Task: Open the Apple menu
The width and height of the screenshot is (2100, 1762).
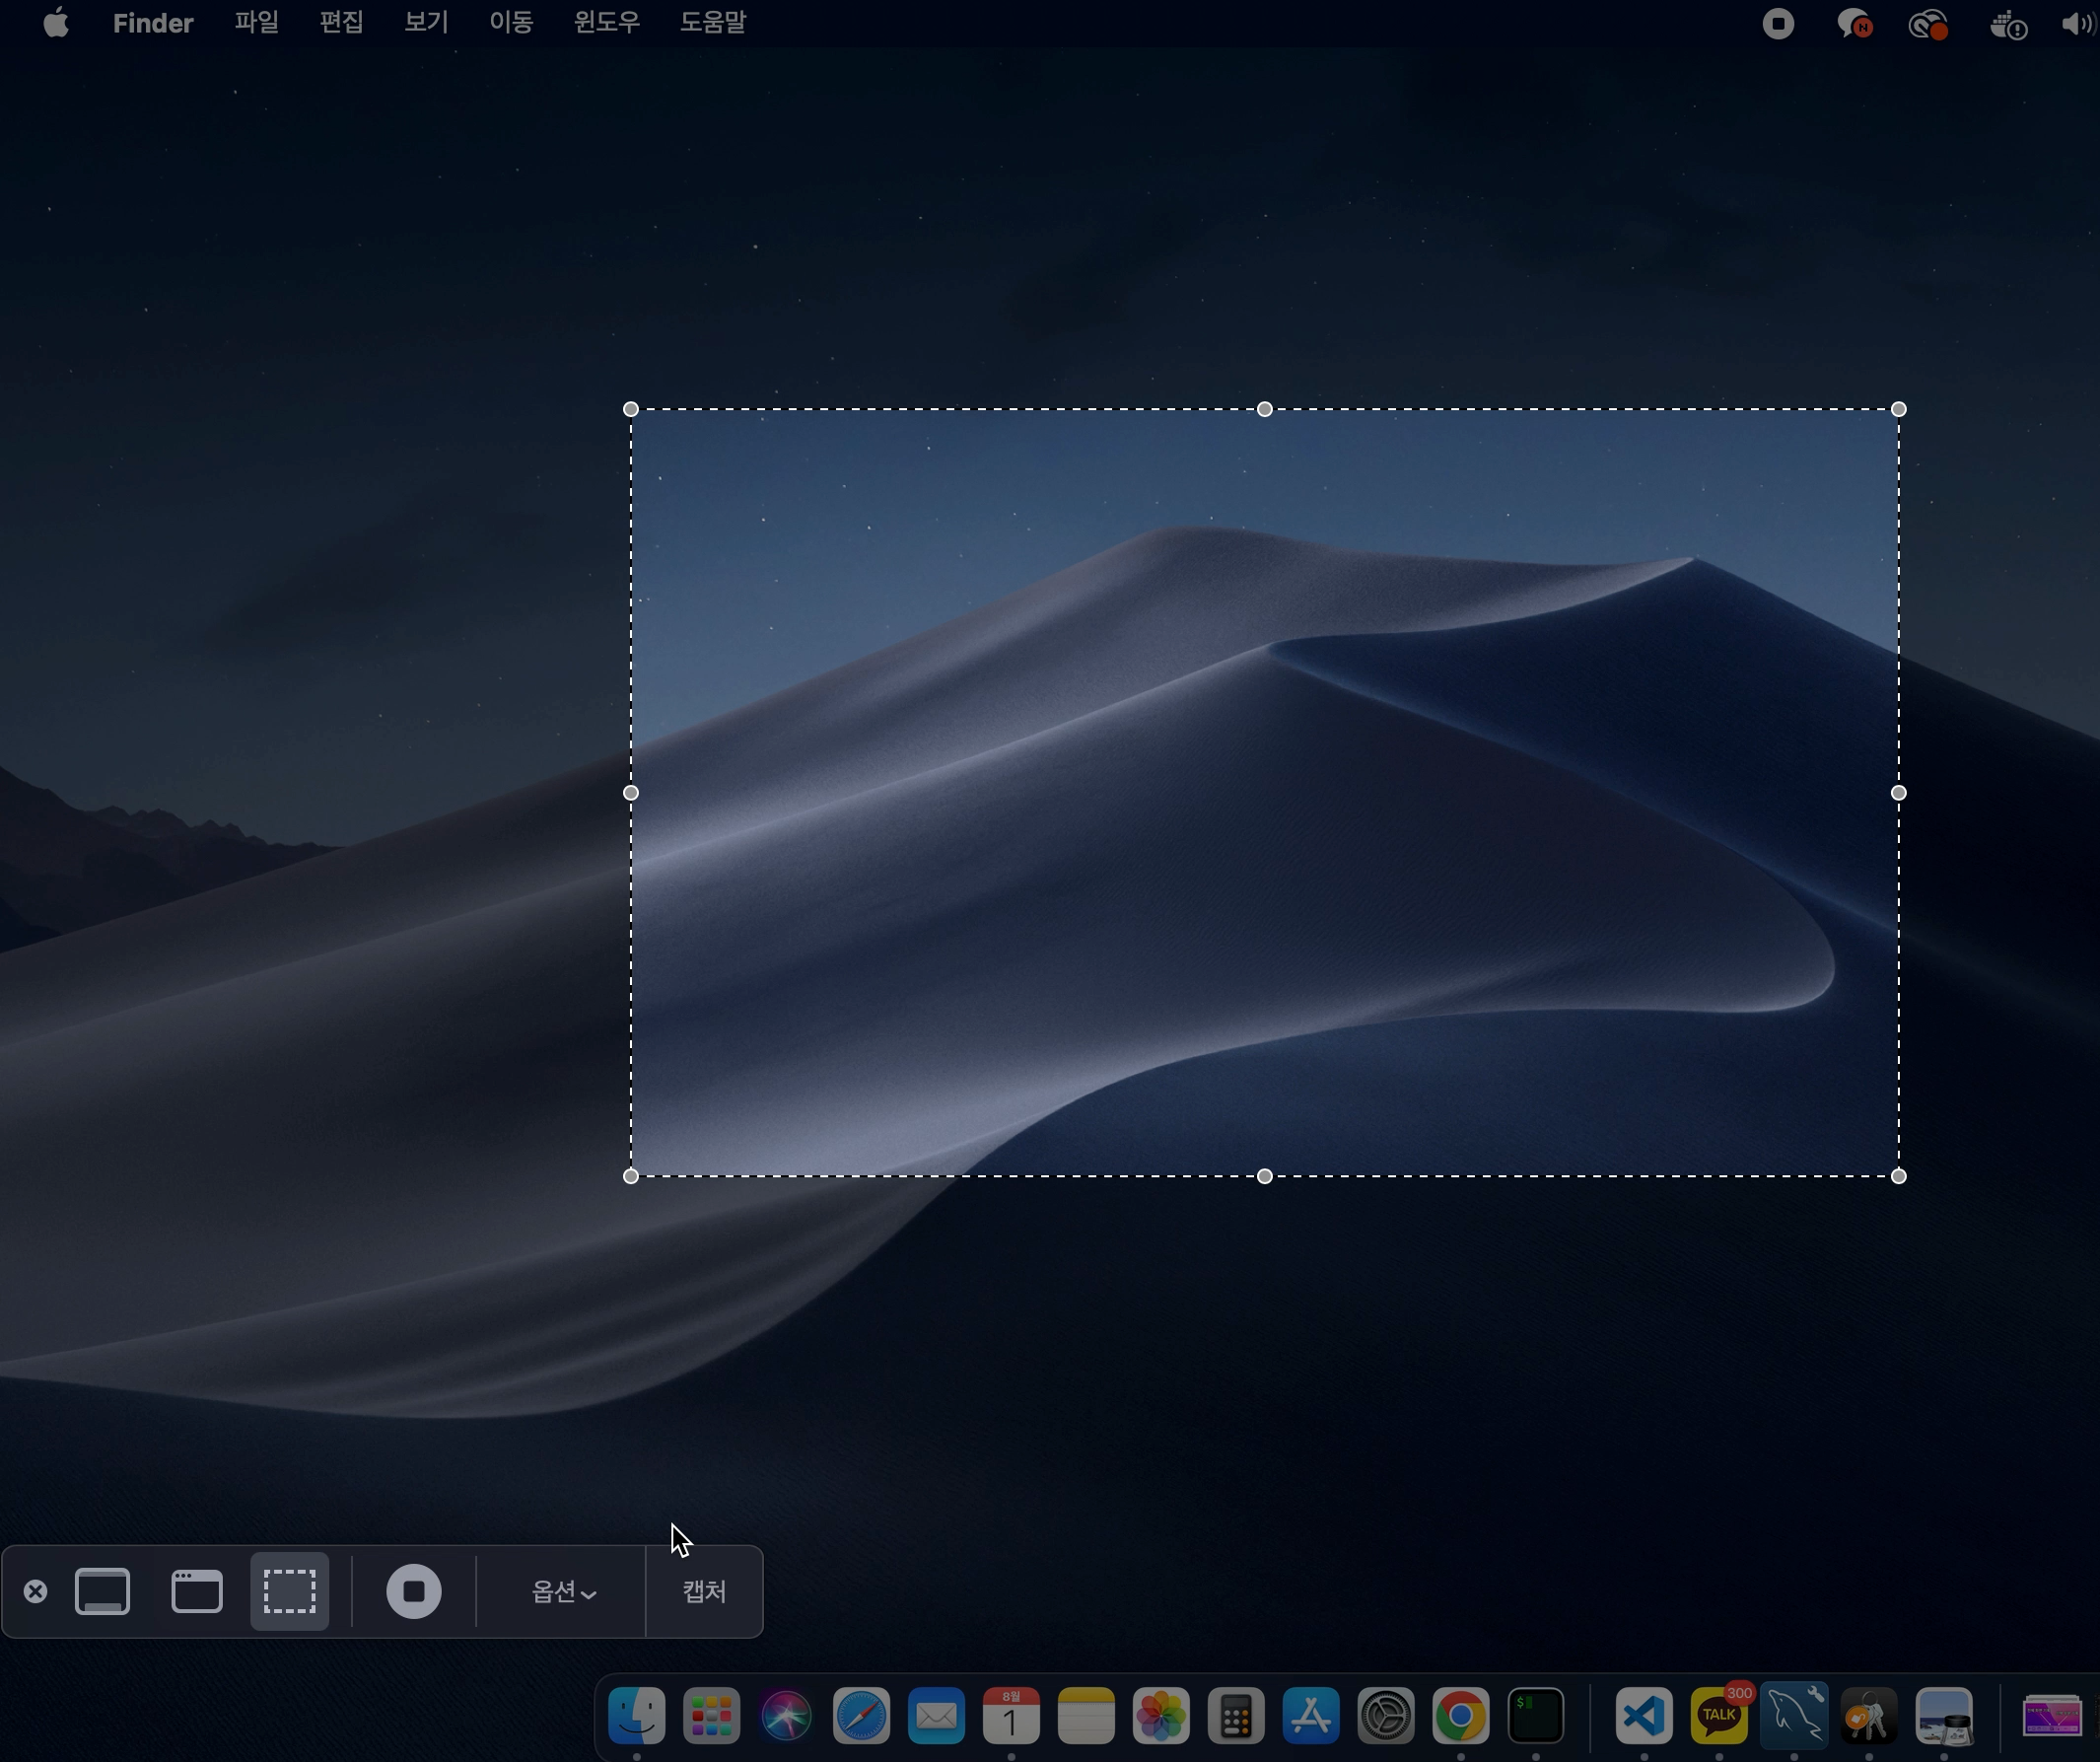Action: (56, 22)
